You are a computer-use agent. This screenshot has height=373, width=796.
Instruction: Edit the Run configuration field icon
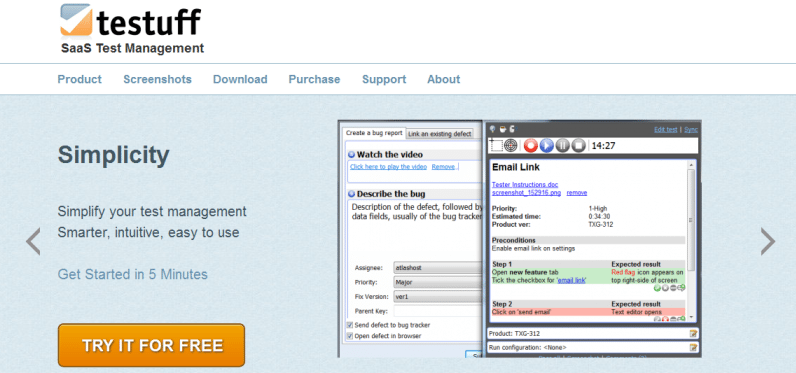(693, 348)
